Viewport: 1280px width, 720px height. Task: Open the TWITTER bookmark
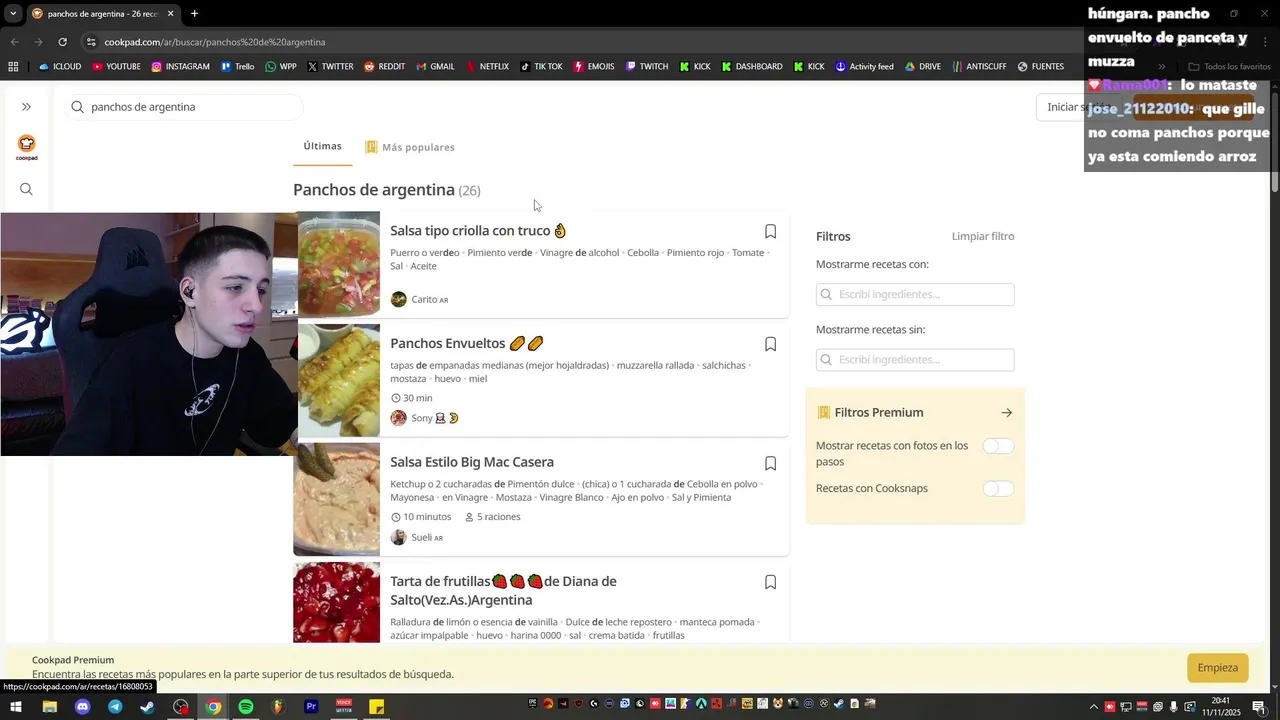coord(330,67)
